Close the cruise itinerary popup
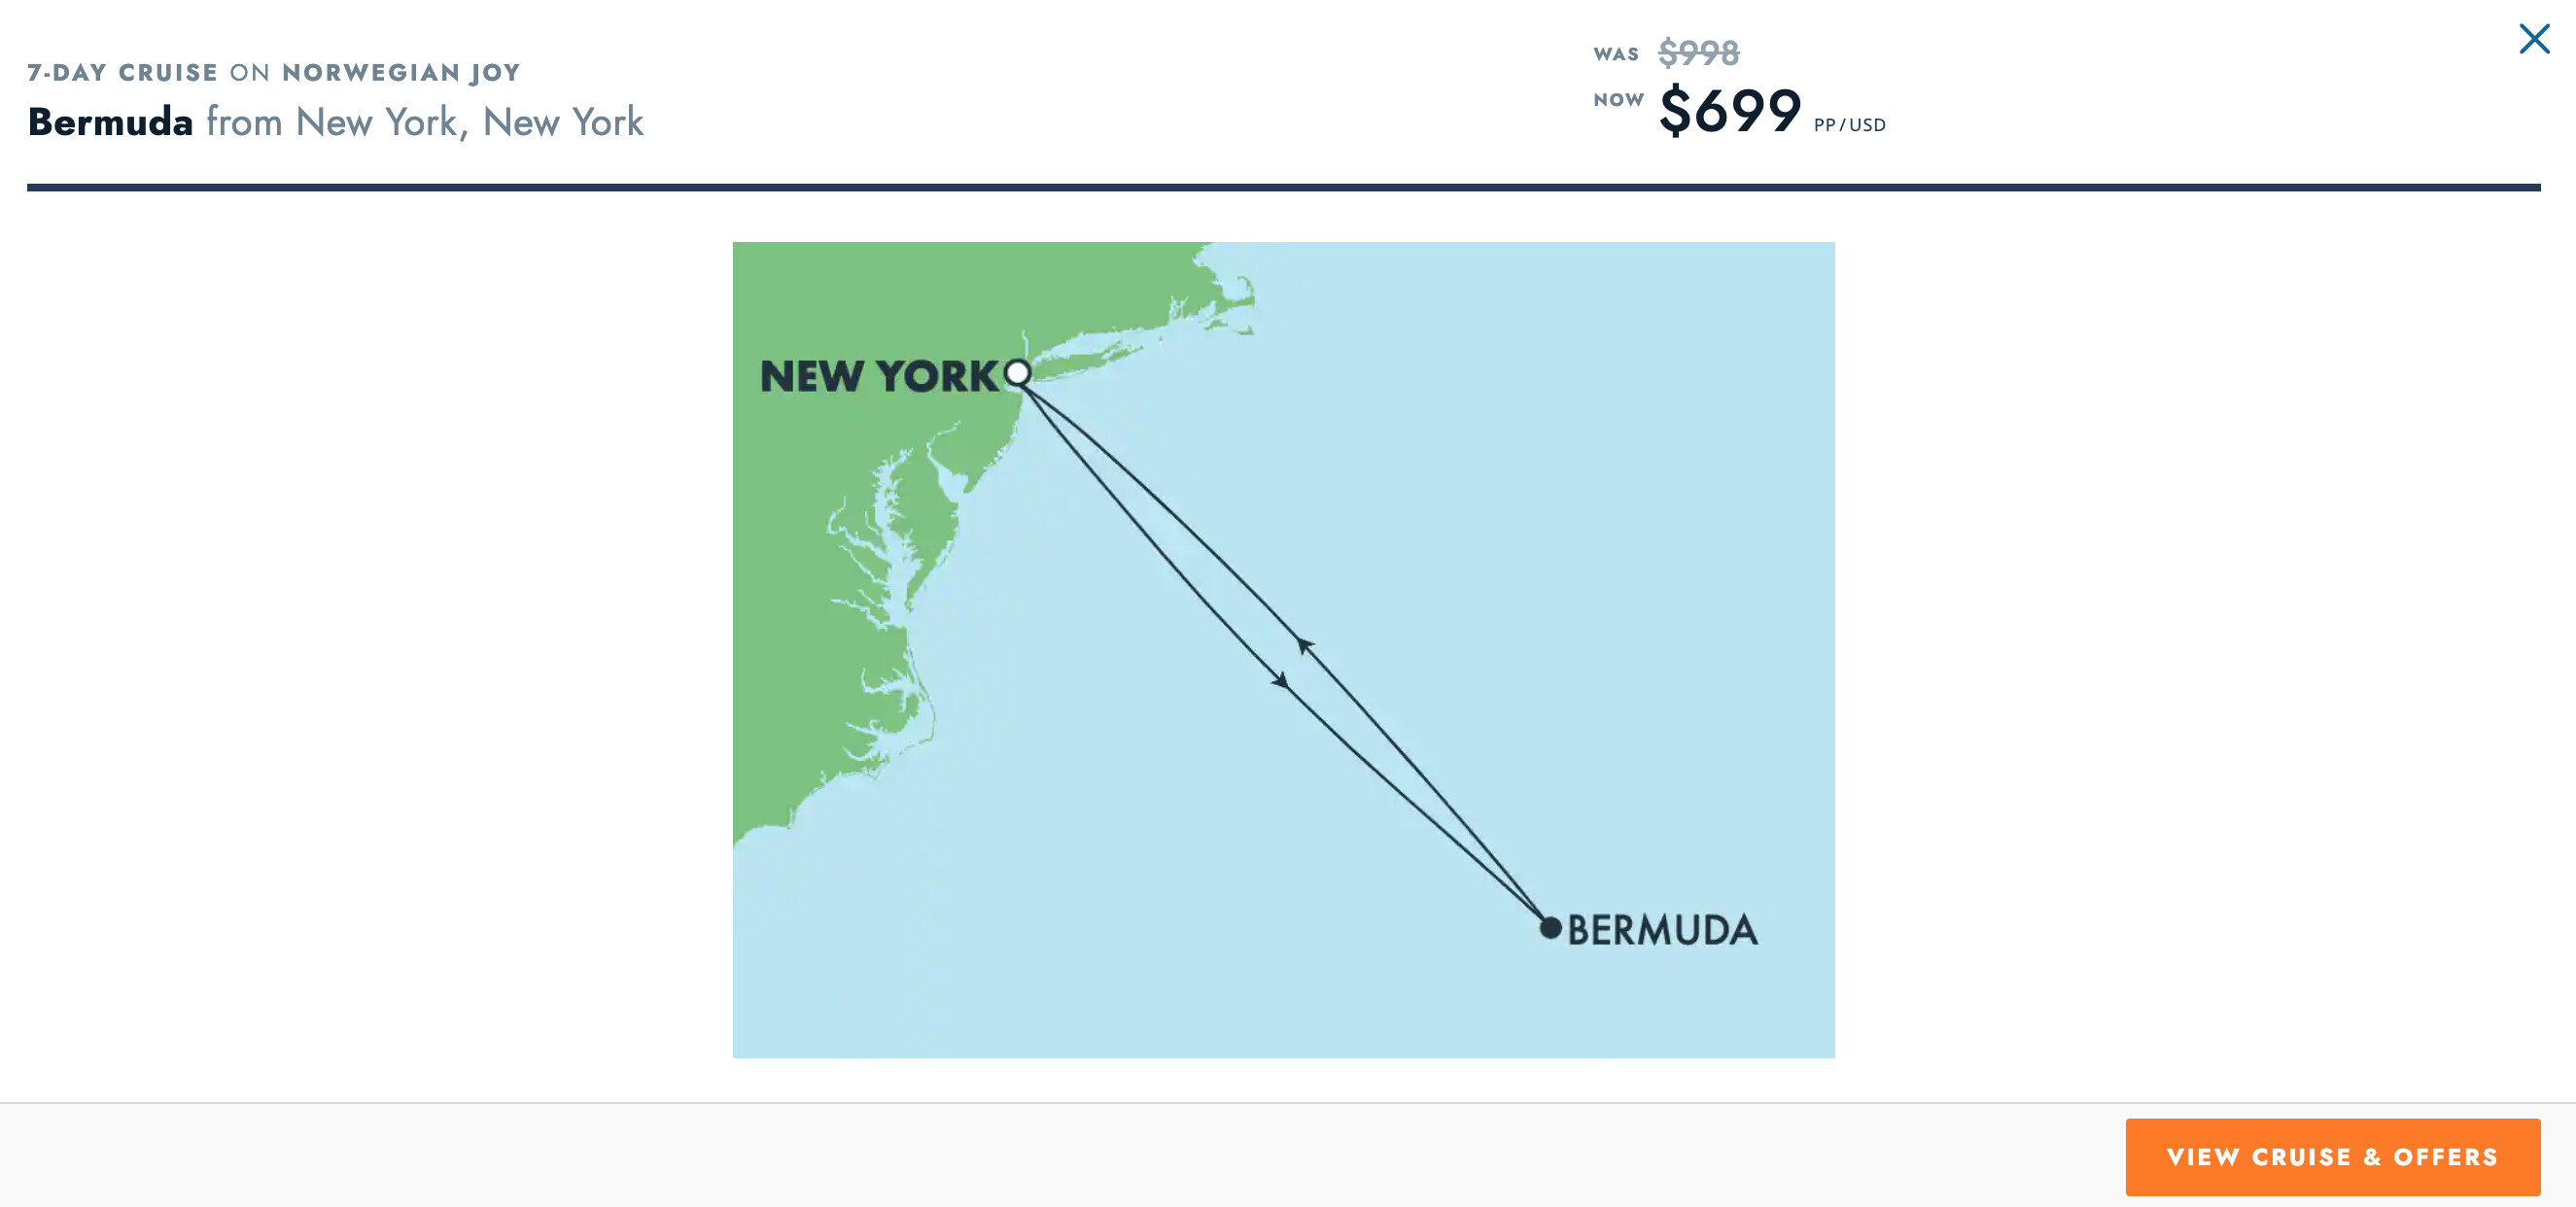The width and height of the screenshot is (2576, 1207). (x=2533, y=39)
